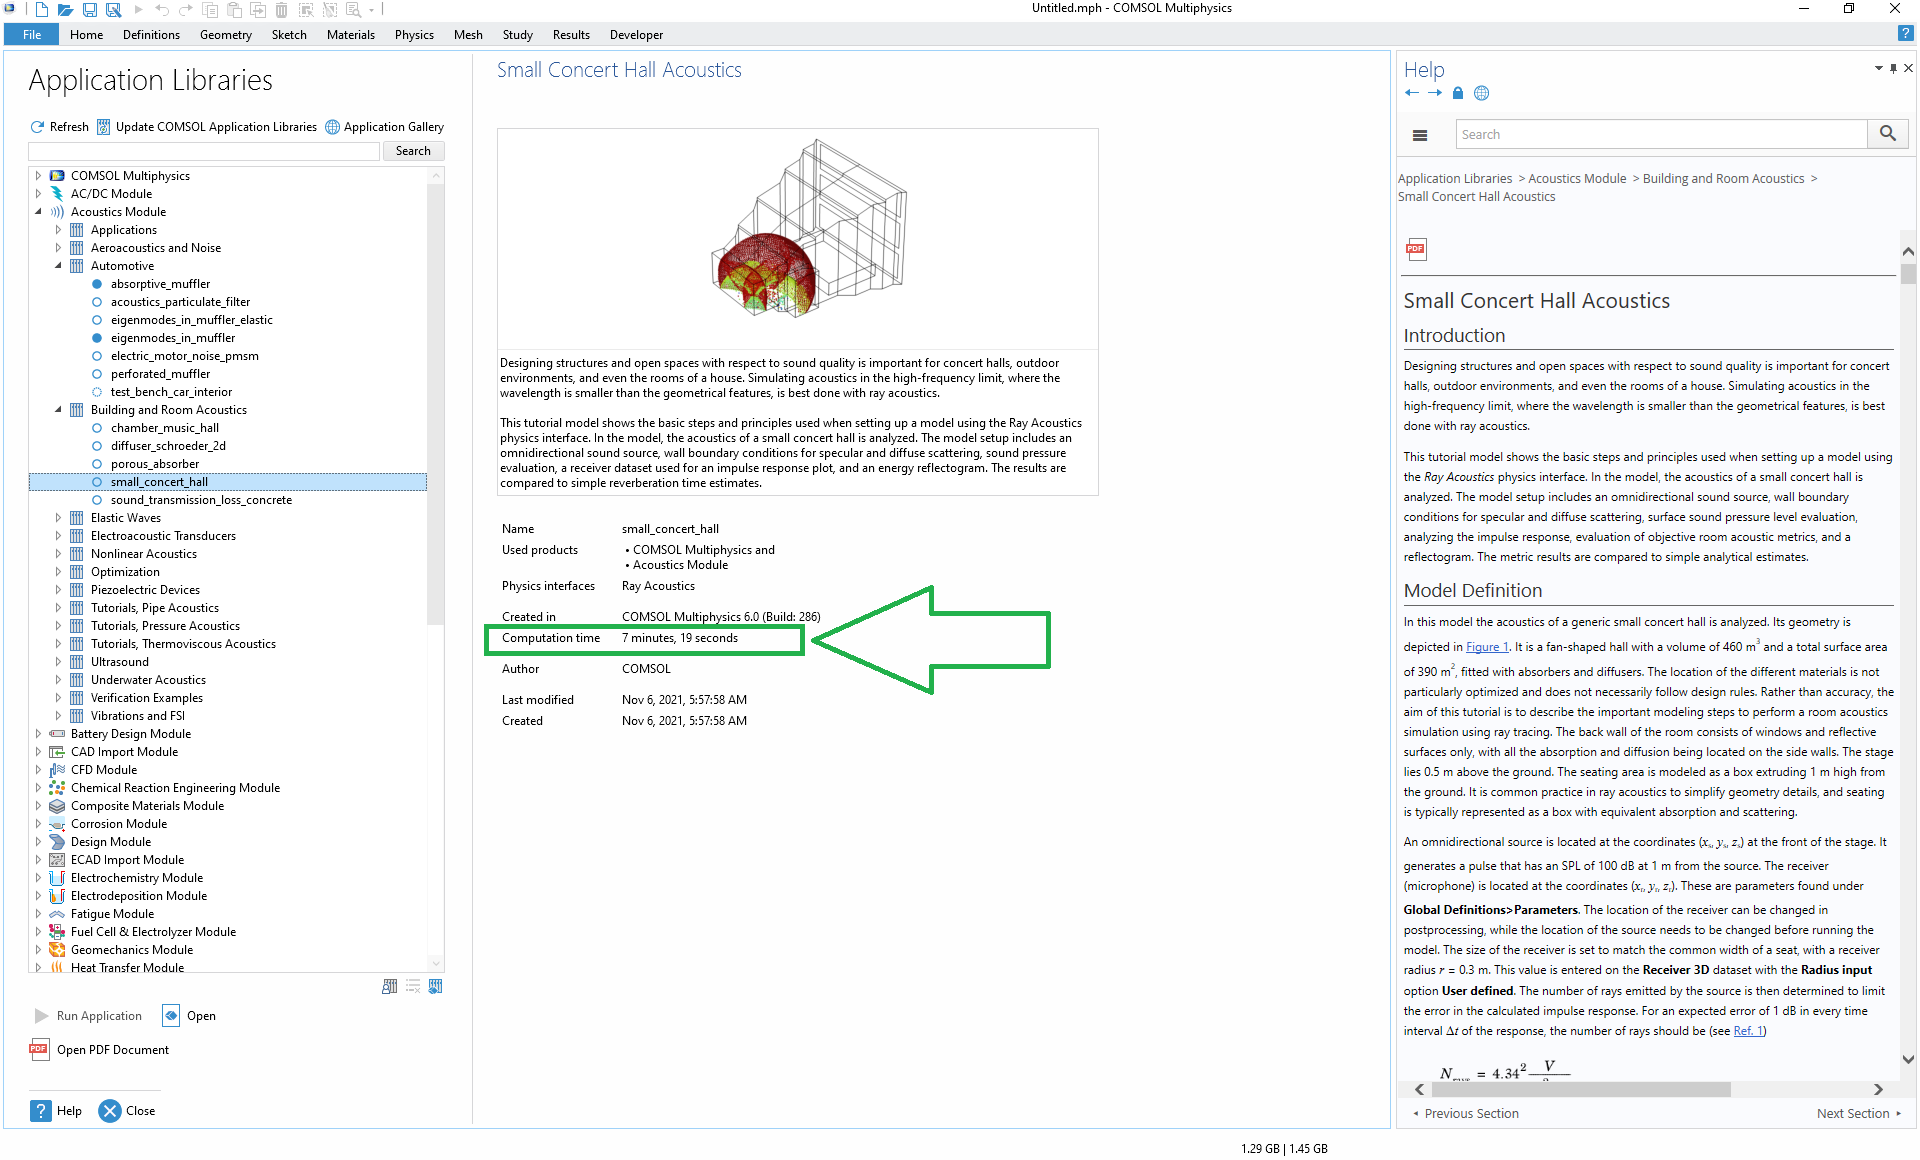
Task: Collapse the Automotive folder
Action: click(x=58, y=266)
